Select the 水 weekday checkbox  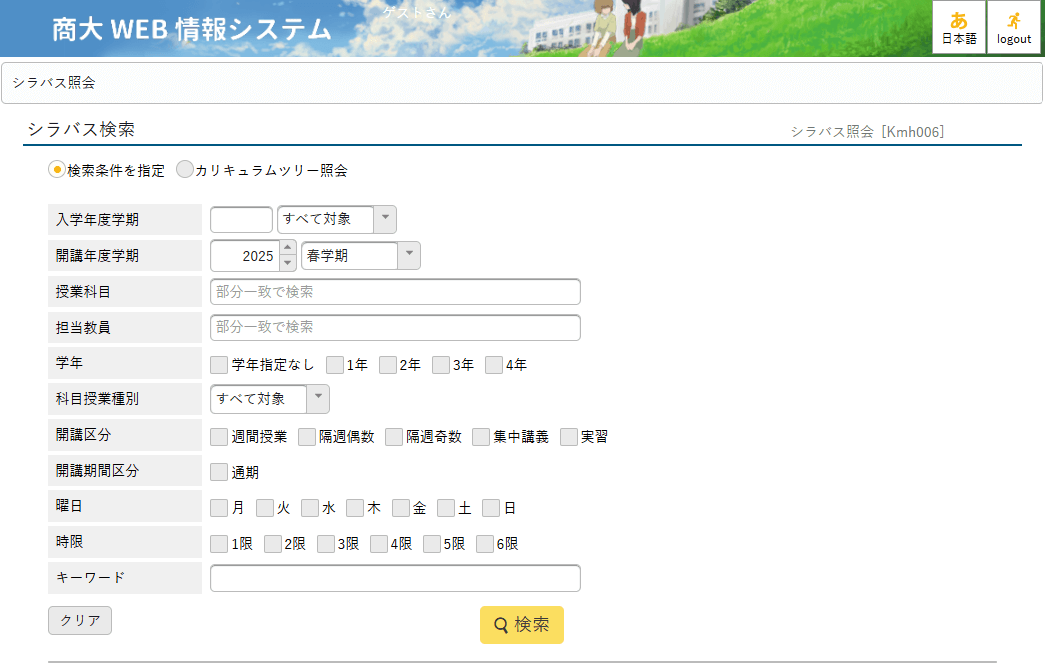point(310,508)
